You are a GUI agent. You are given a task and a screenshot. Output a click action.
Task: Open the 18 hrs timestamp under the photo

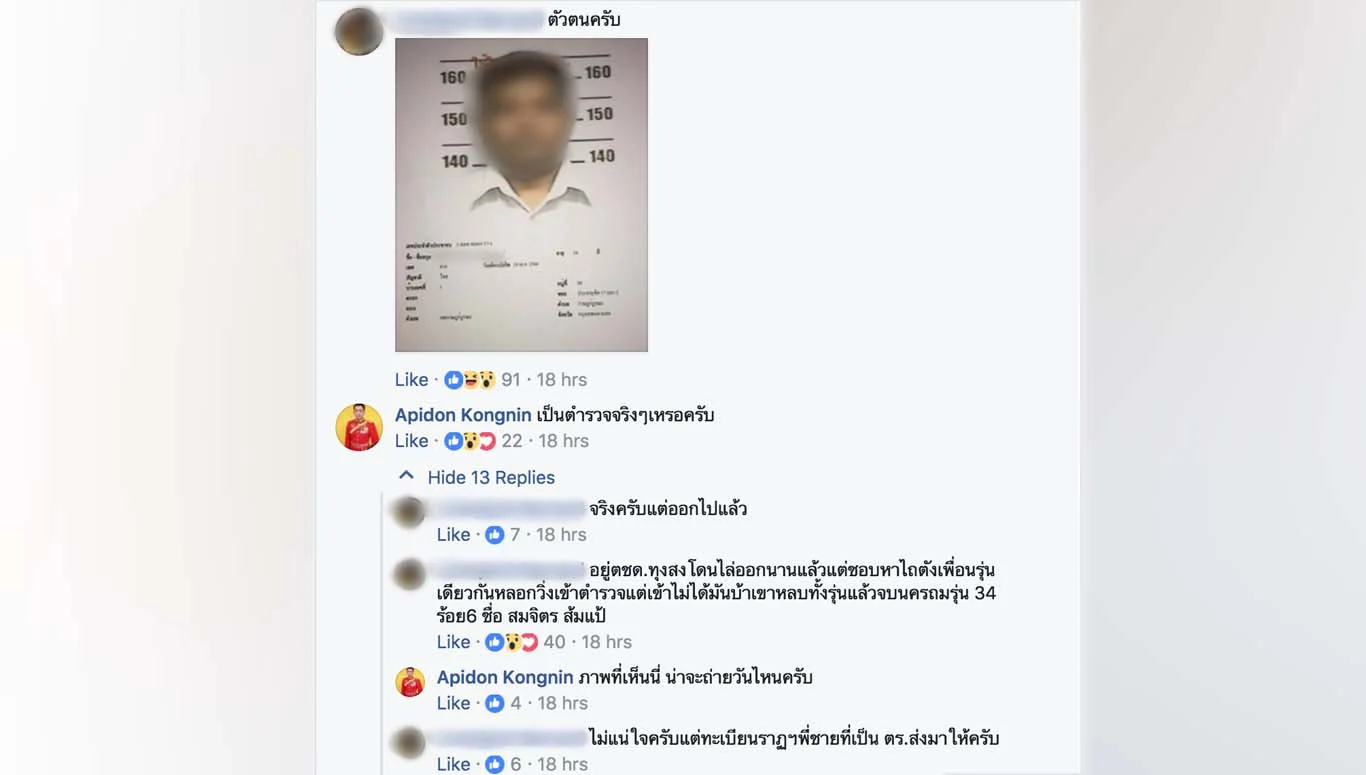[x=562, y=380]
